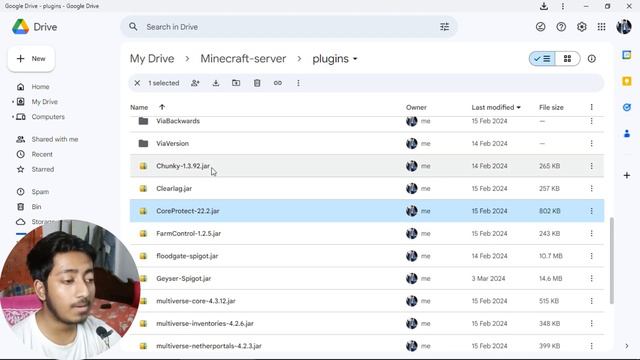Screen dimensions: 640x360
Task: Open Shared with me
Action: click(55, 140)
